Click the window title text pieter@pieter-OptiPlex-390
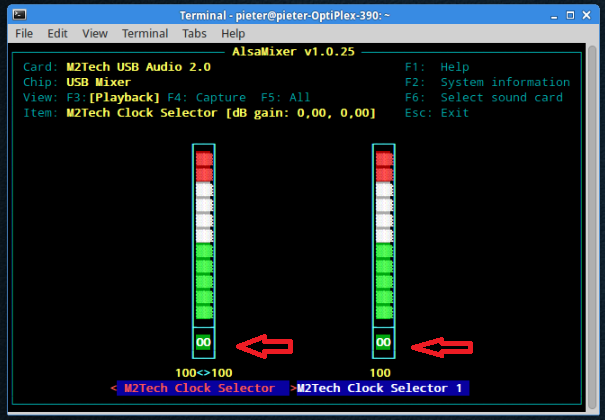 [309, 15]
